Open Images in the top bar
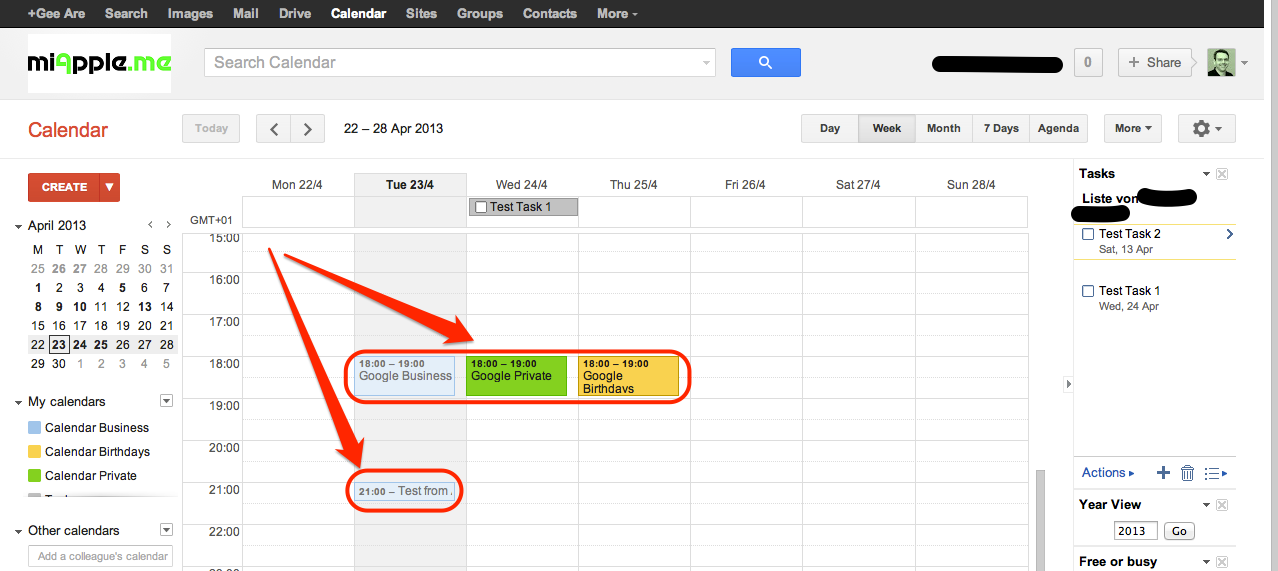The width and height of the screenshot is (1278, 571). 190,13
